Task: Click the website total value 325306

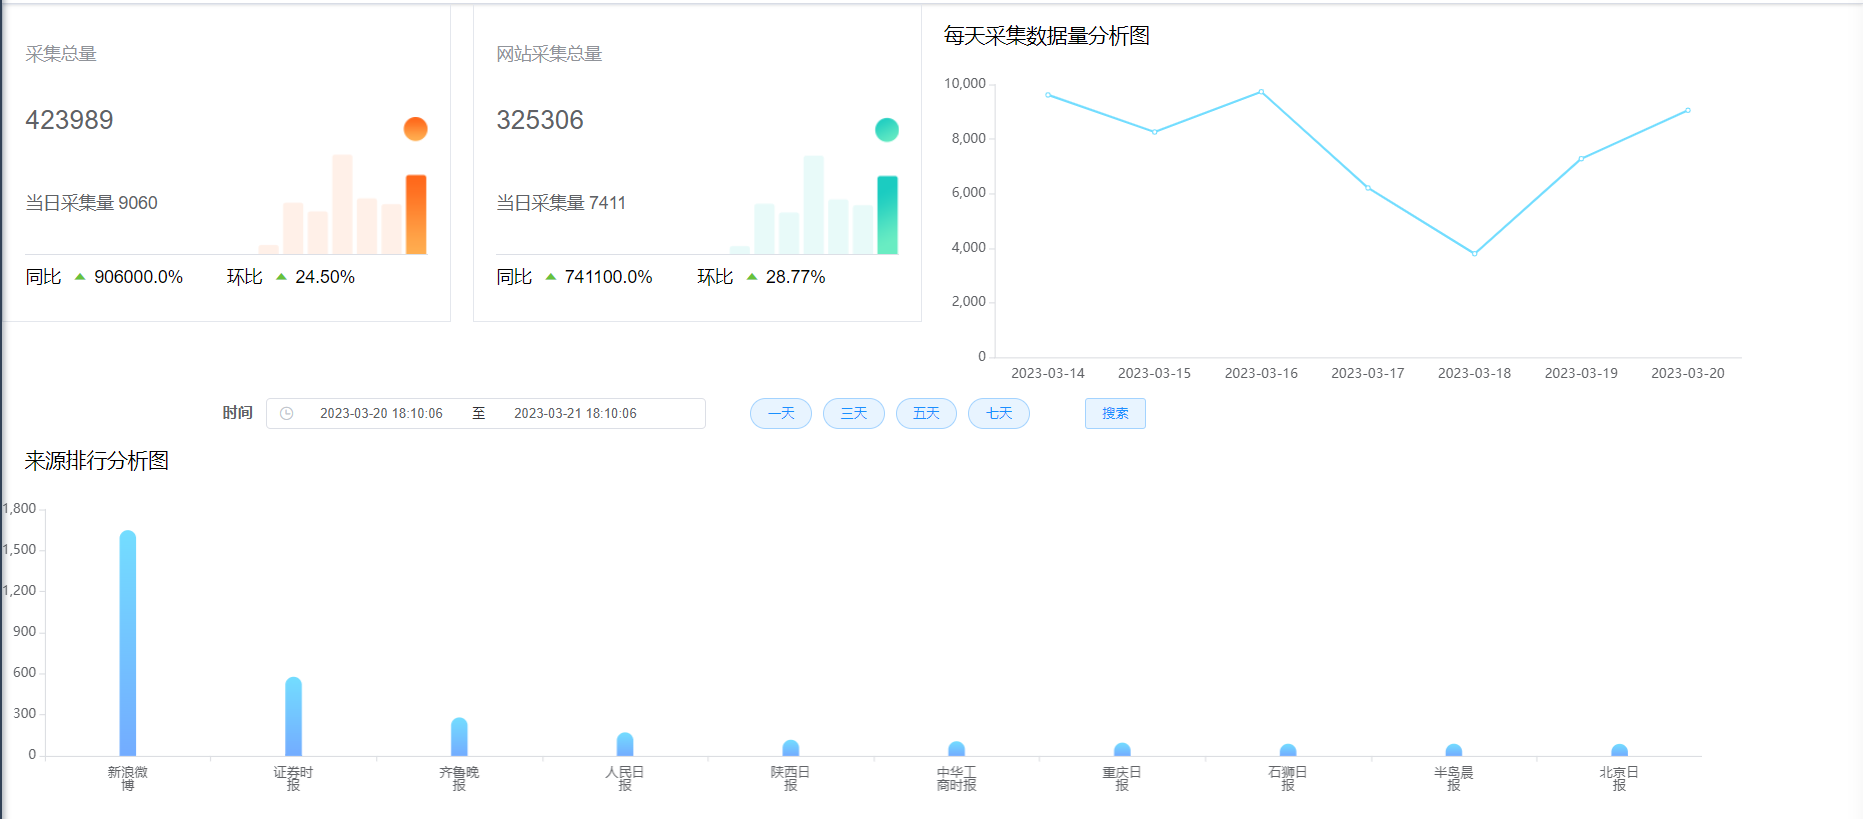Action: point(540,120)
